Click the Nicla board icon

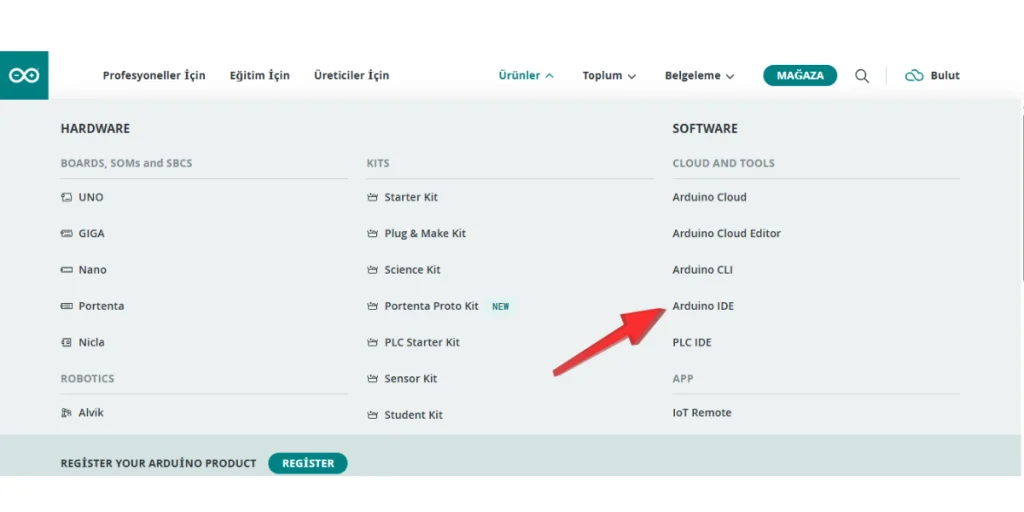[67, 342]
